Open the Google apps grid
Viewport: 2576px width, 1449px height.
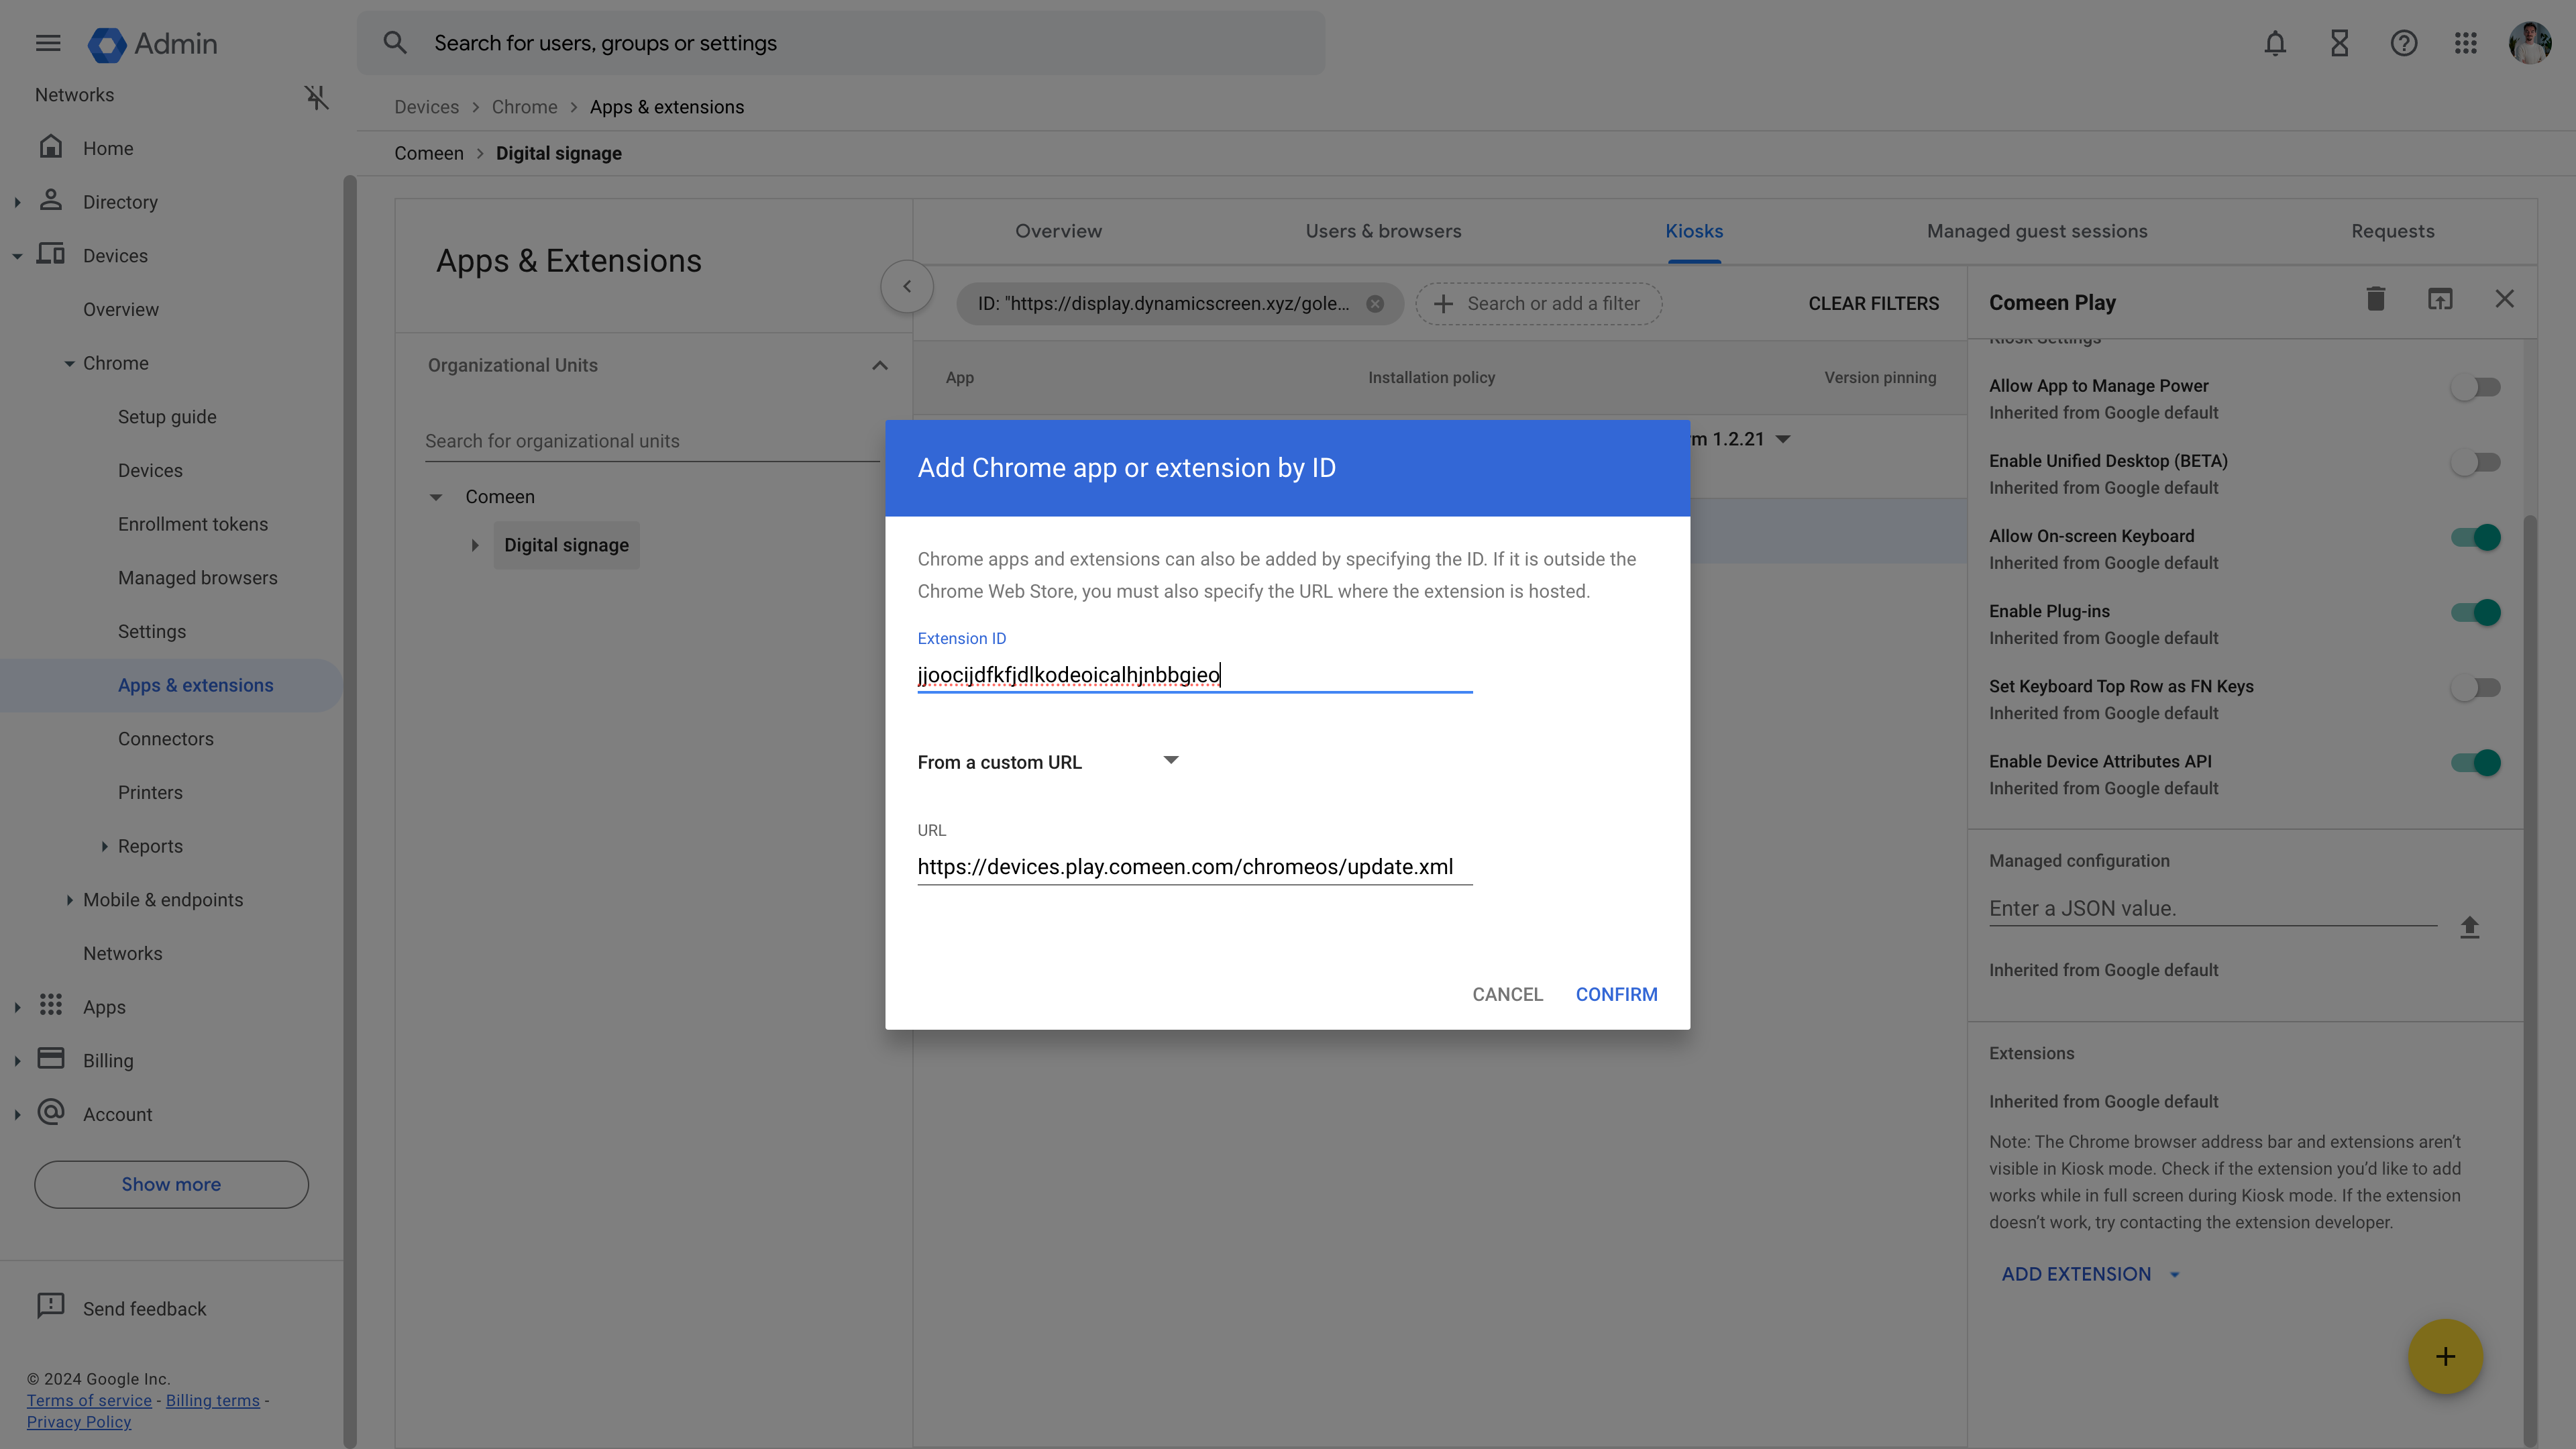pyautogui.click(x=2466, y=43)
